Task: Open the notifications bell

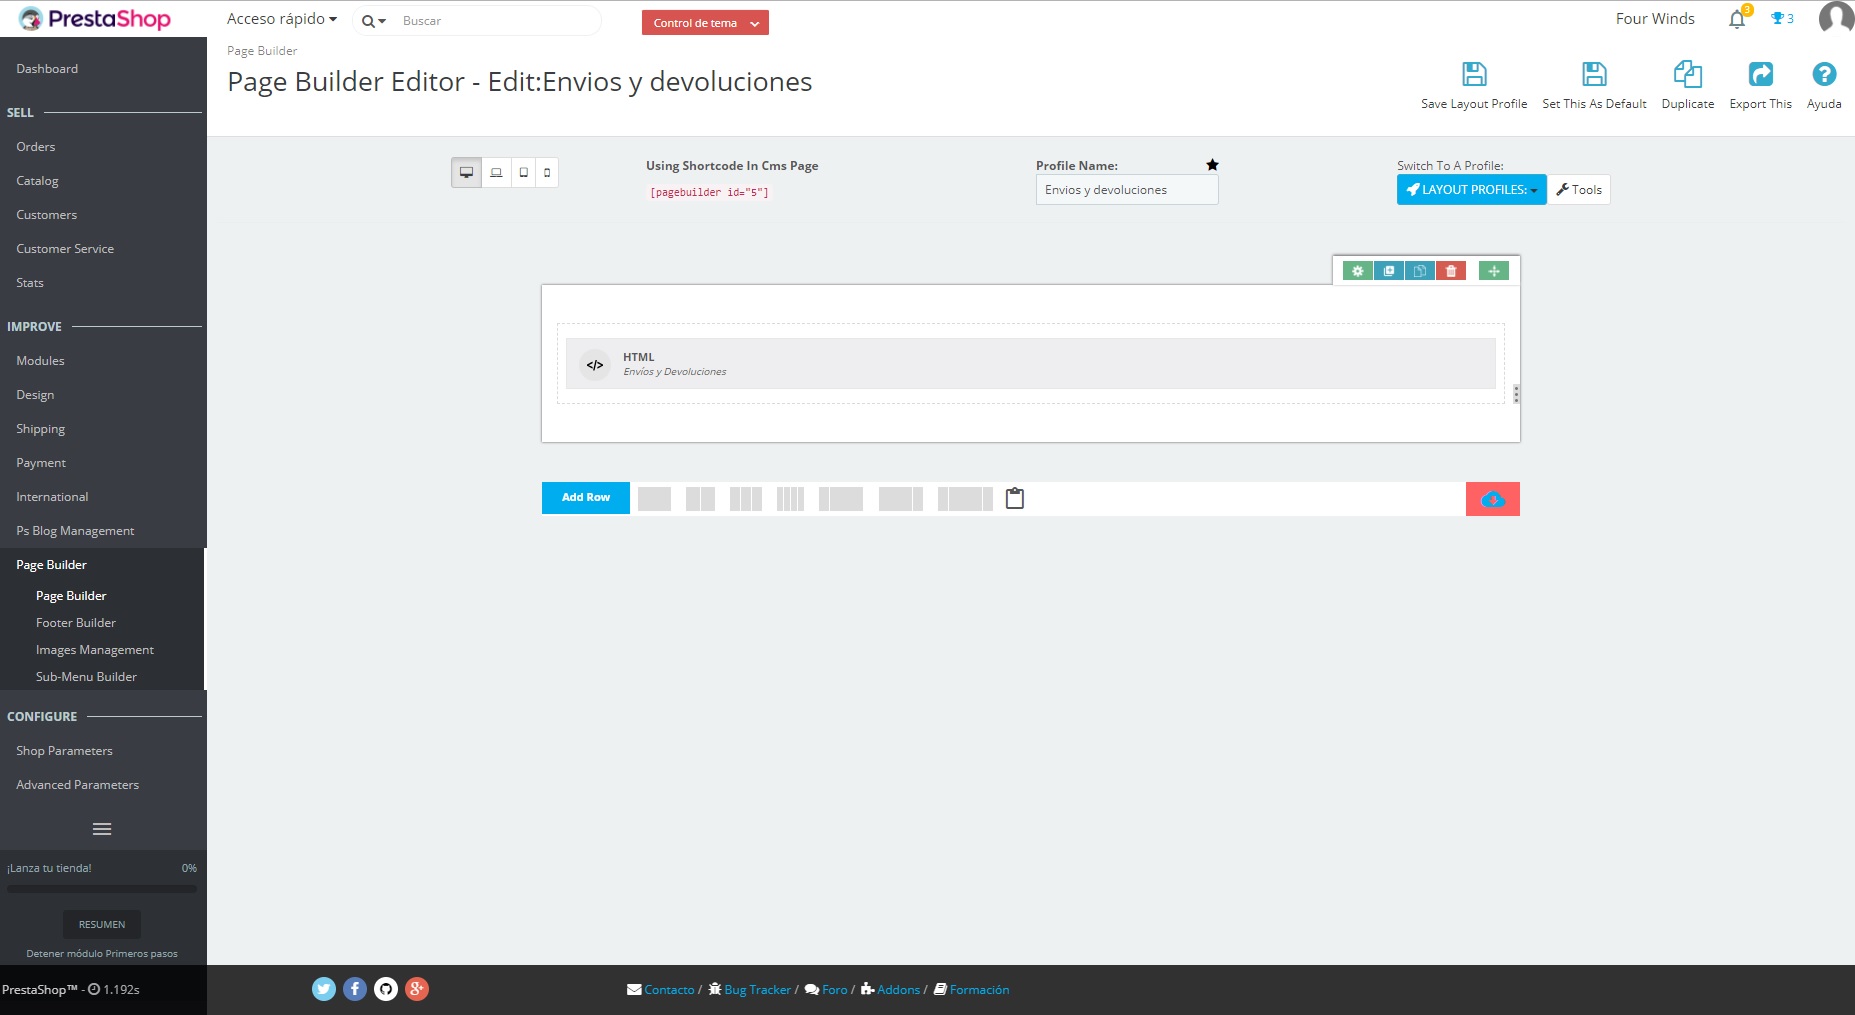Action: pos(1738,19)
